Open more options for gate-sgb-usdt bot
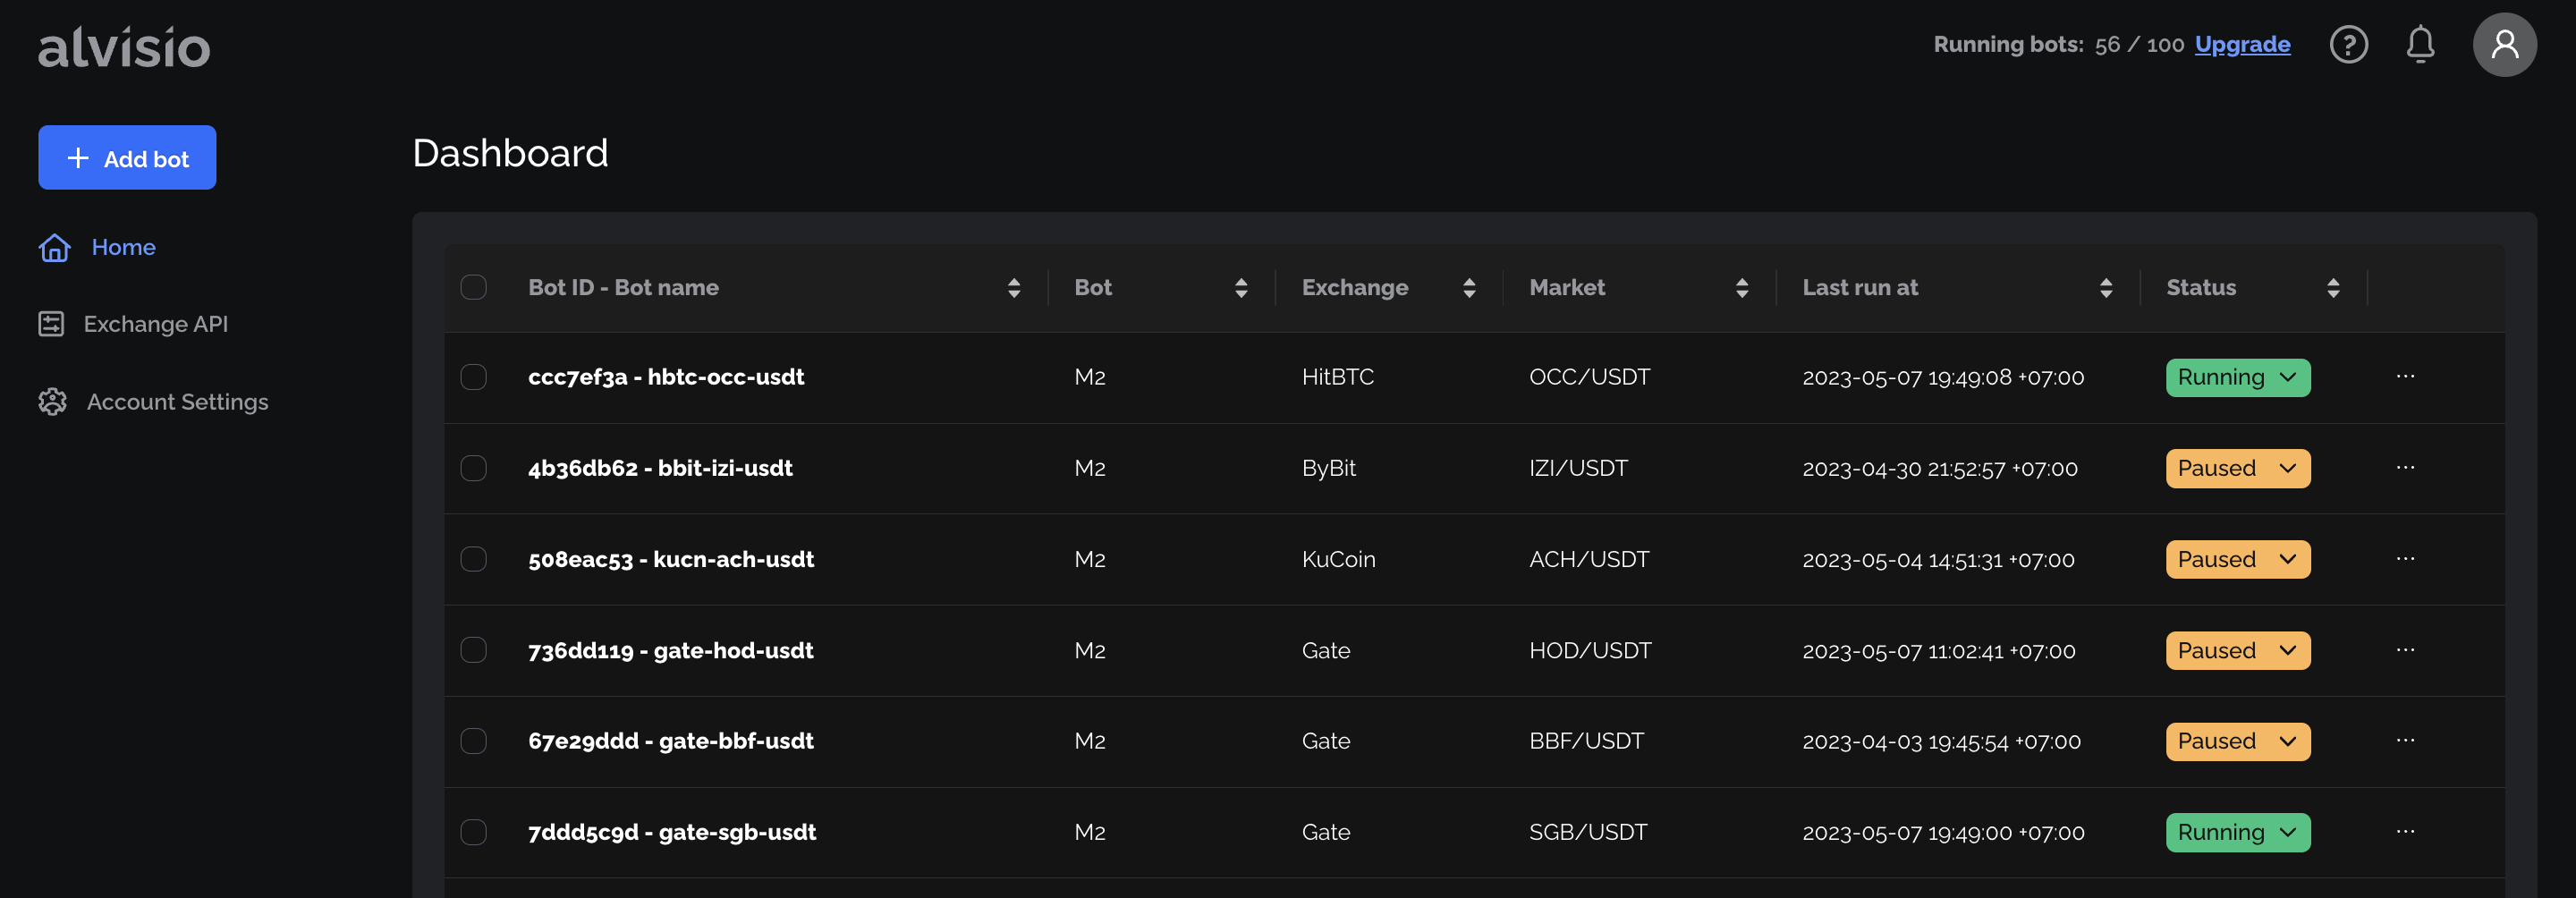This screenshot has width=2576, height=898. click(x=2405, y=832)
